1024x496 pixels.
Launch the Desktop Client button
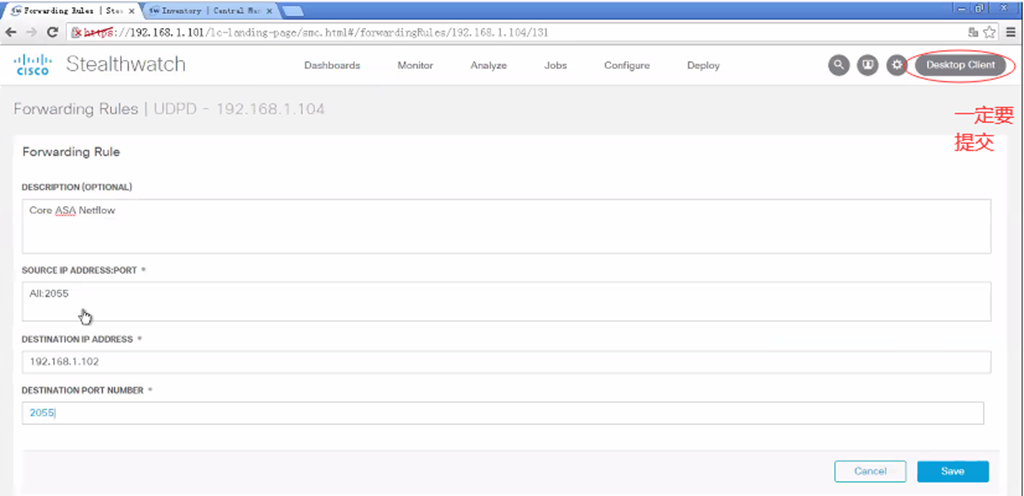click(x=961, y=65)
